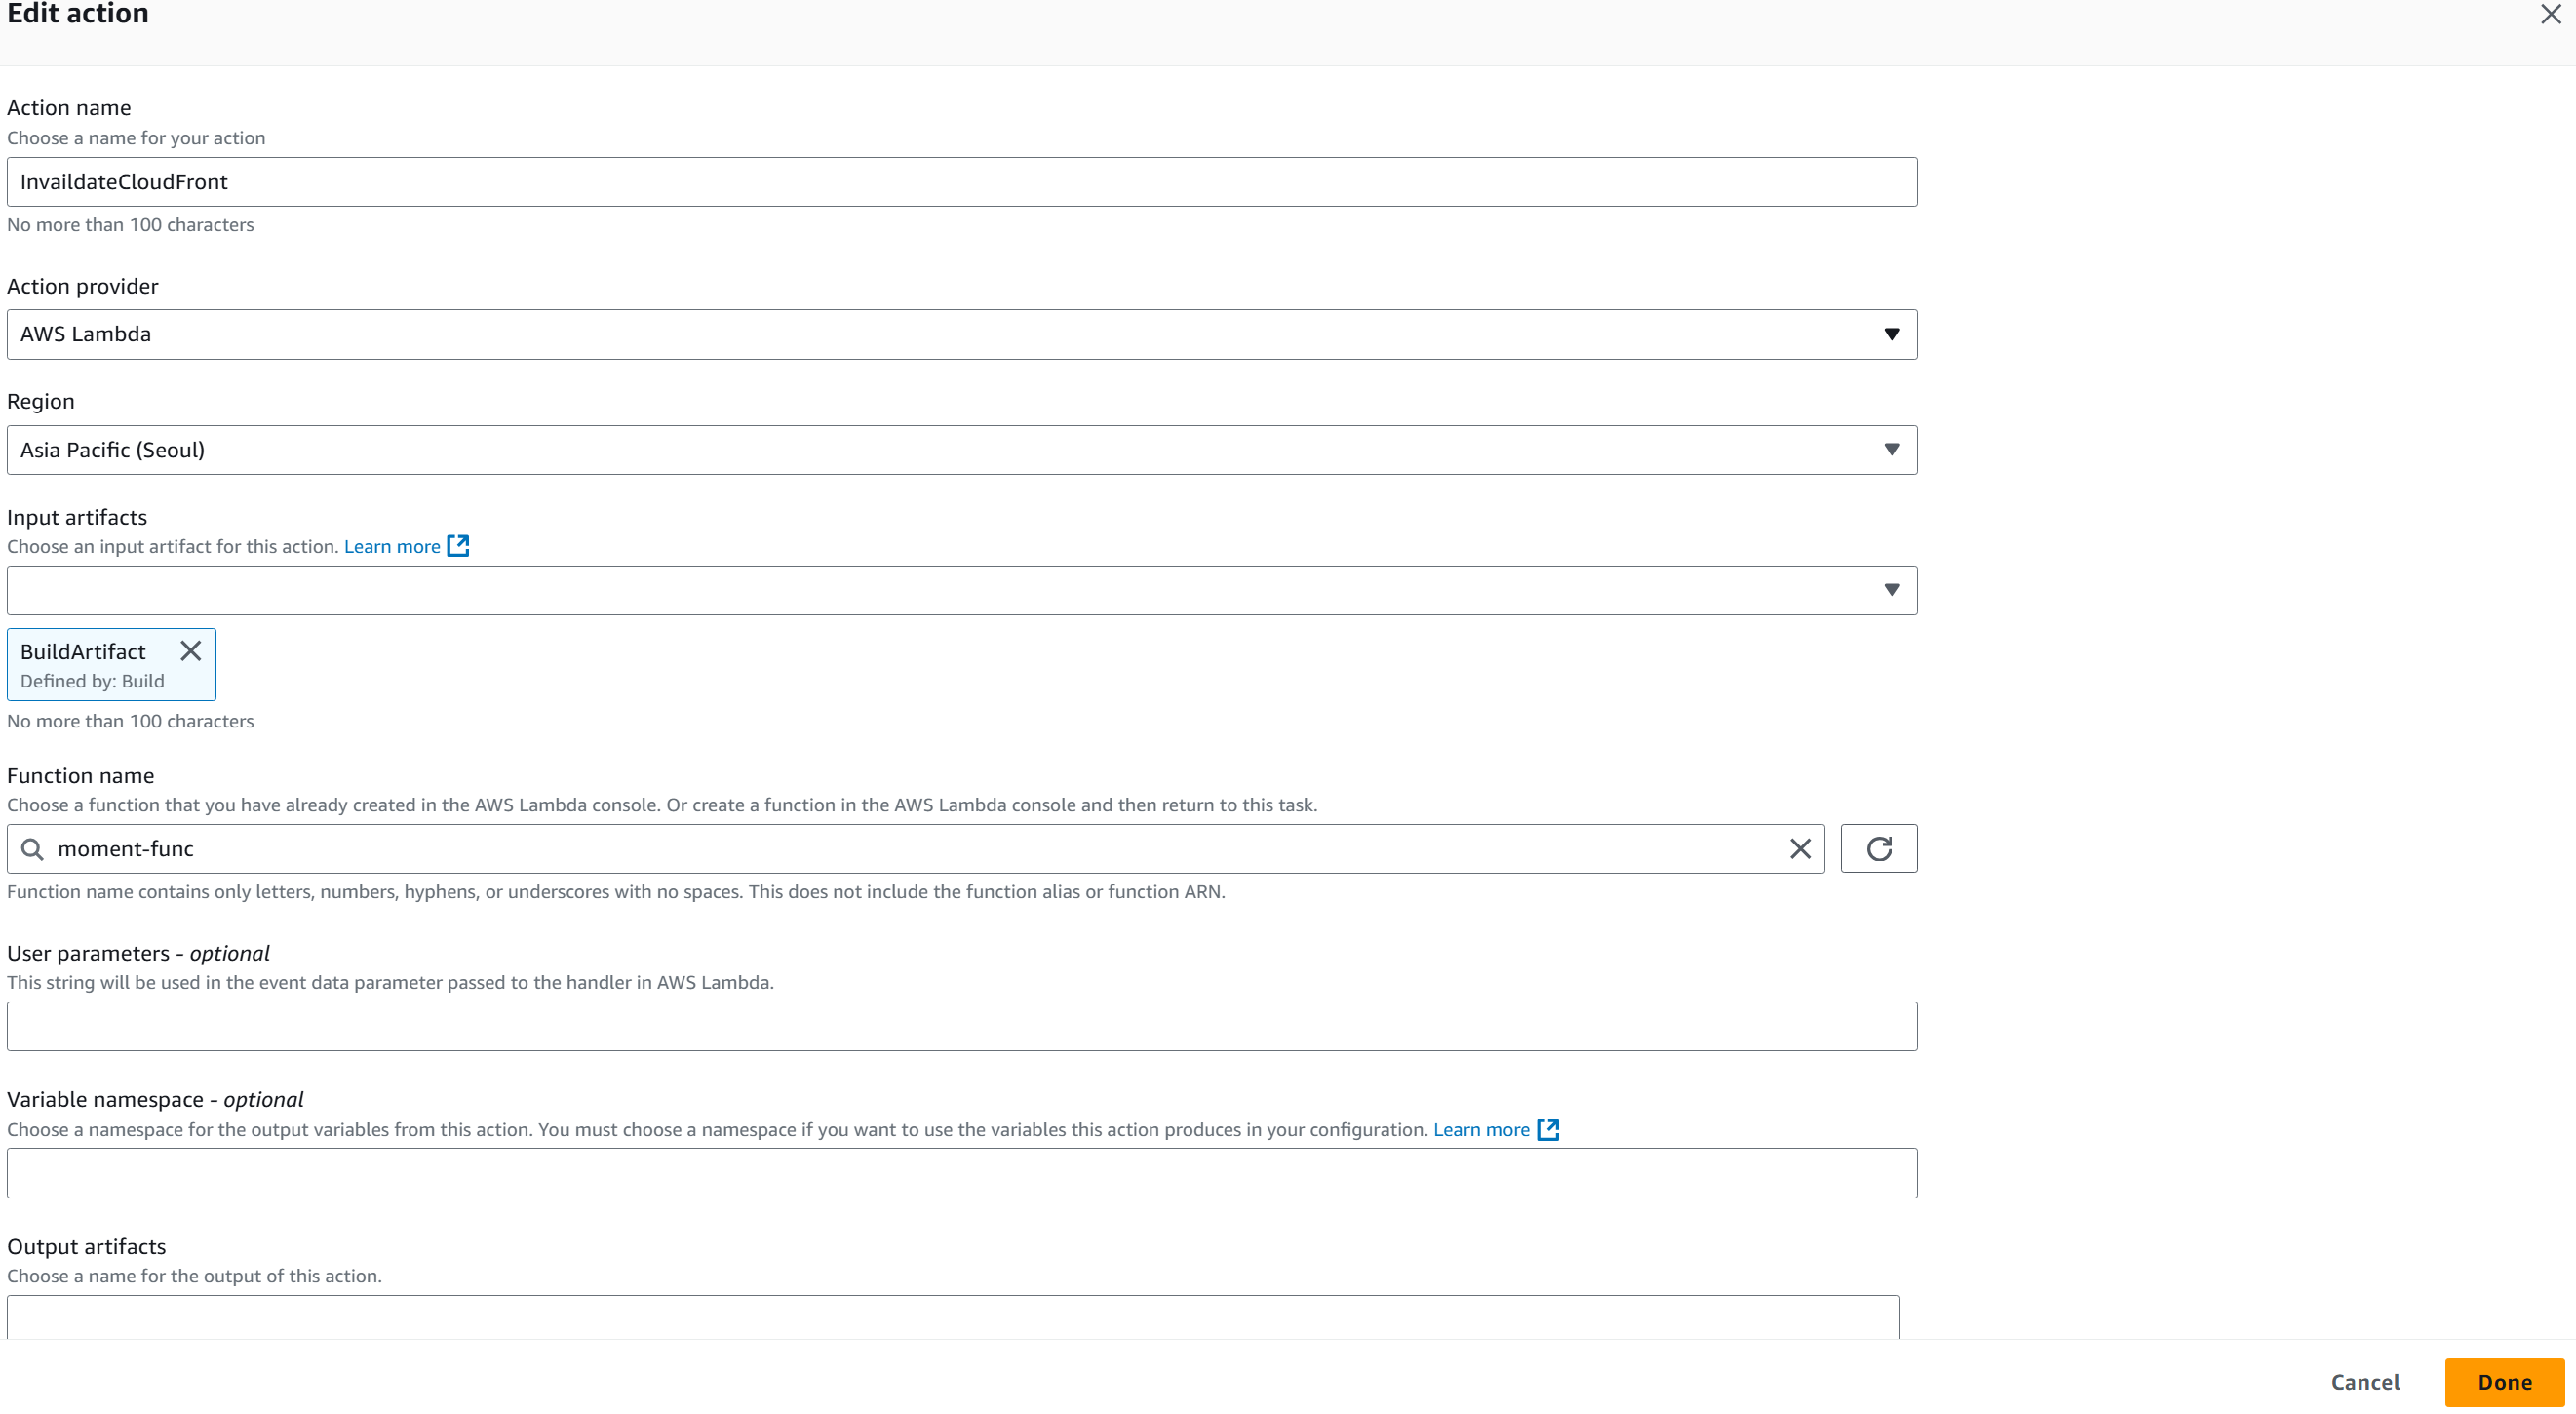Click the Input artifacts dropdown arrow

coord(1891,590)
